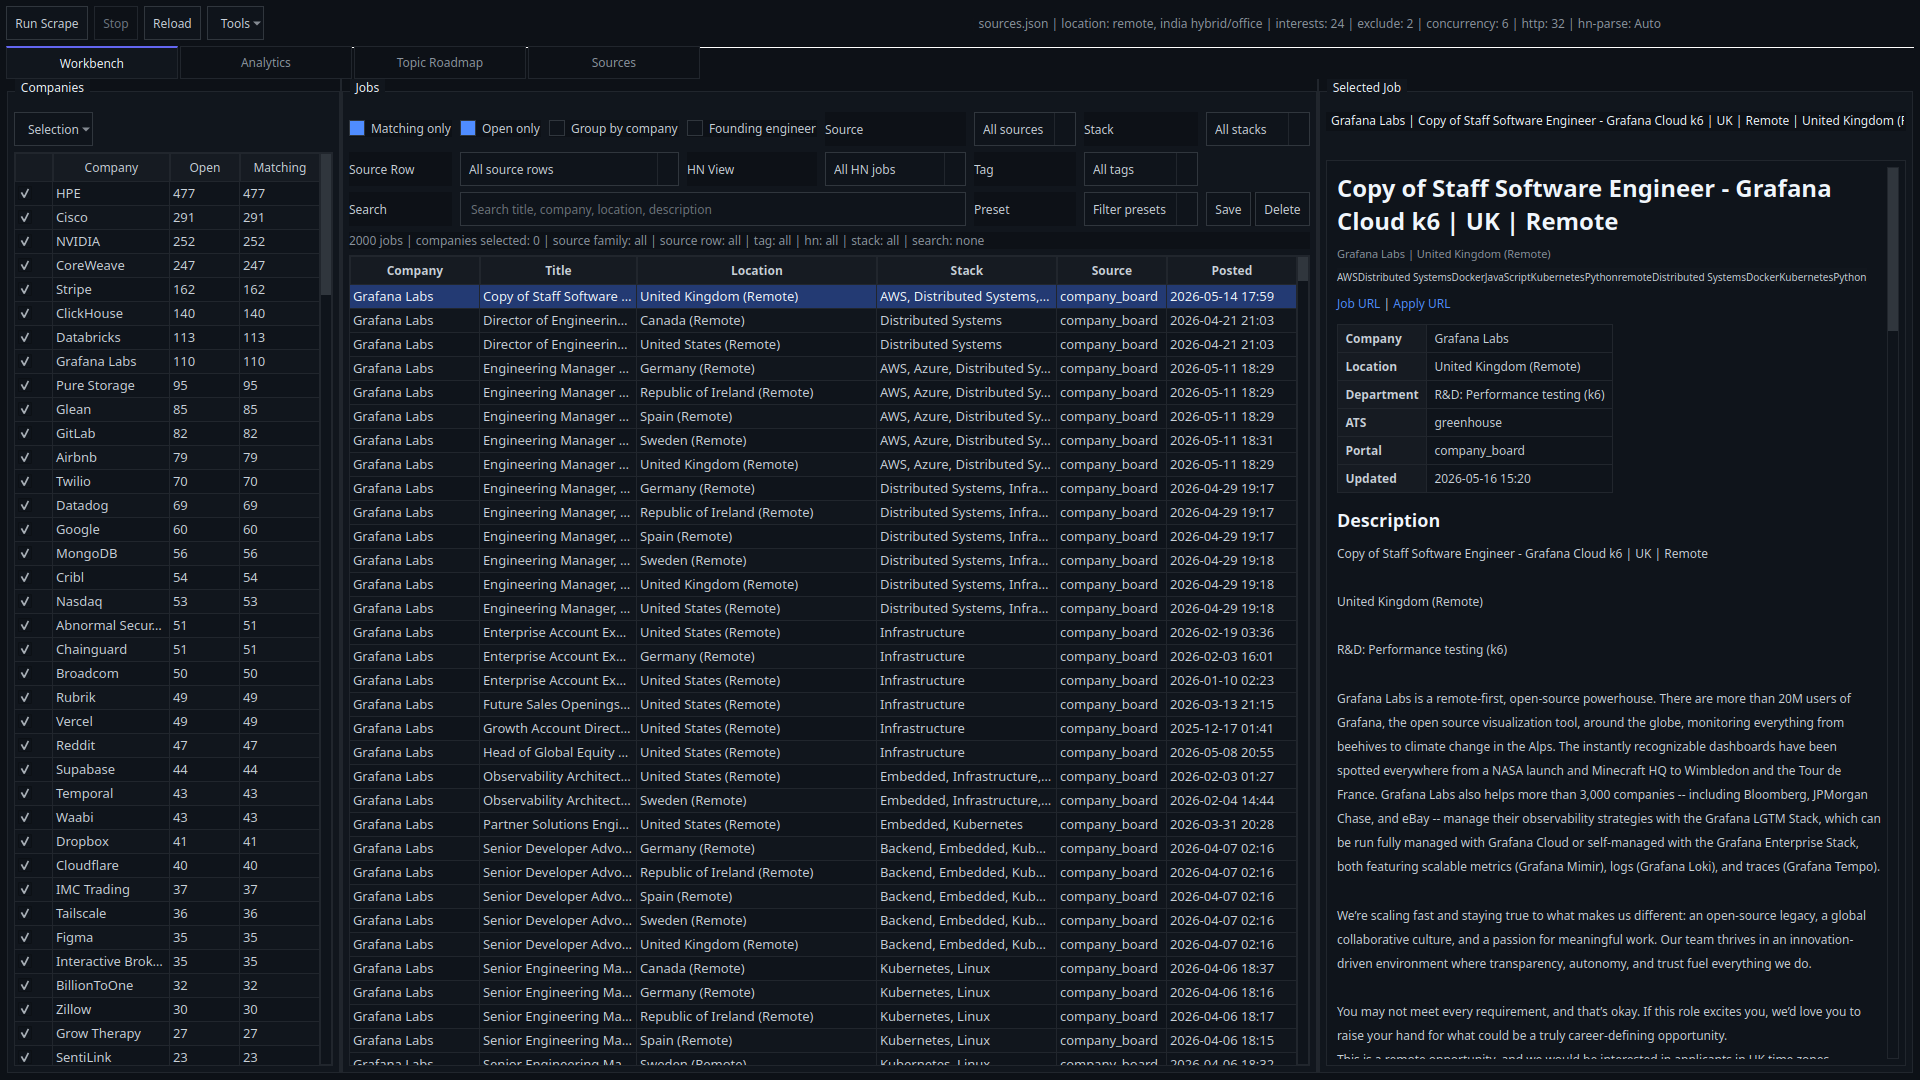Sort jobs by Source column header

(x=1112, y=271)
